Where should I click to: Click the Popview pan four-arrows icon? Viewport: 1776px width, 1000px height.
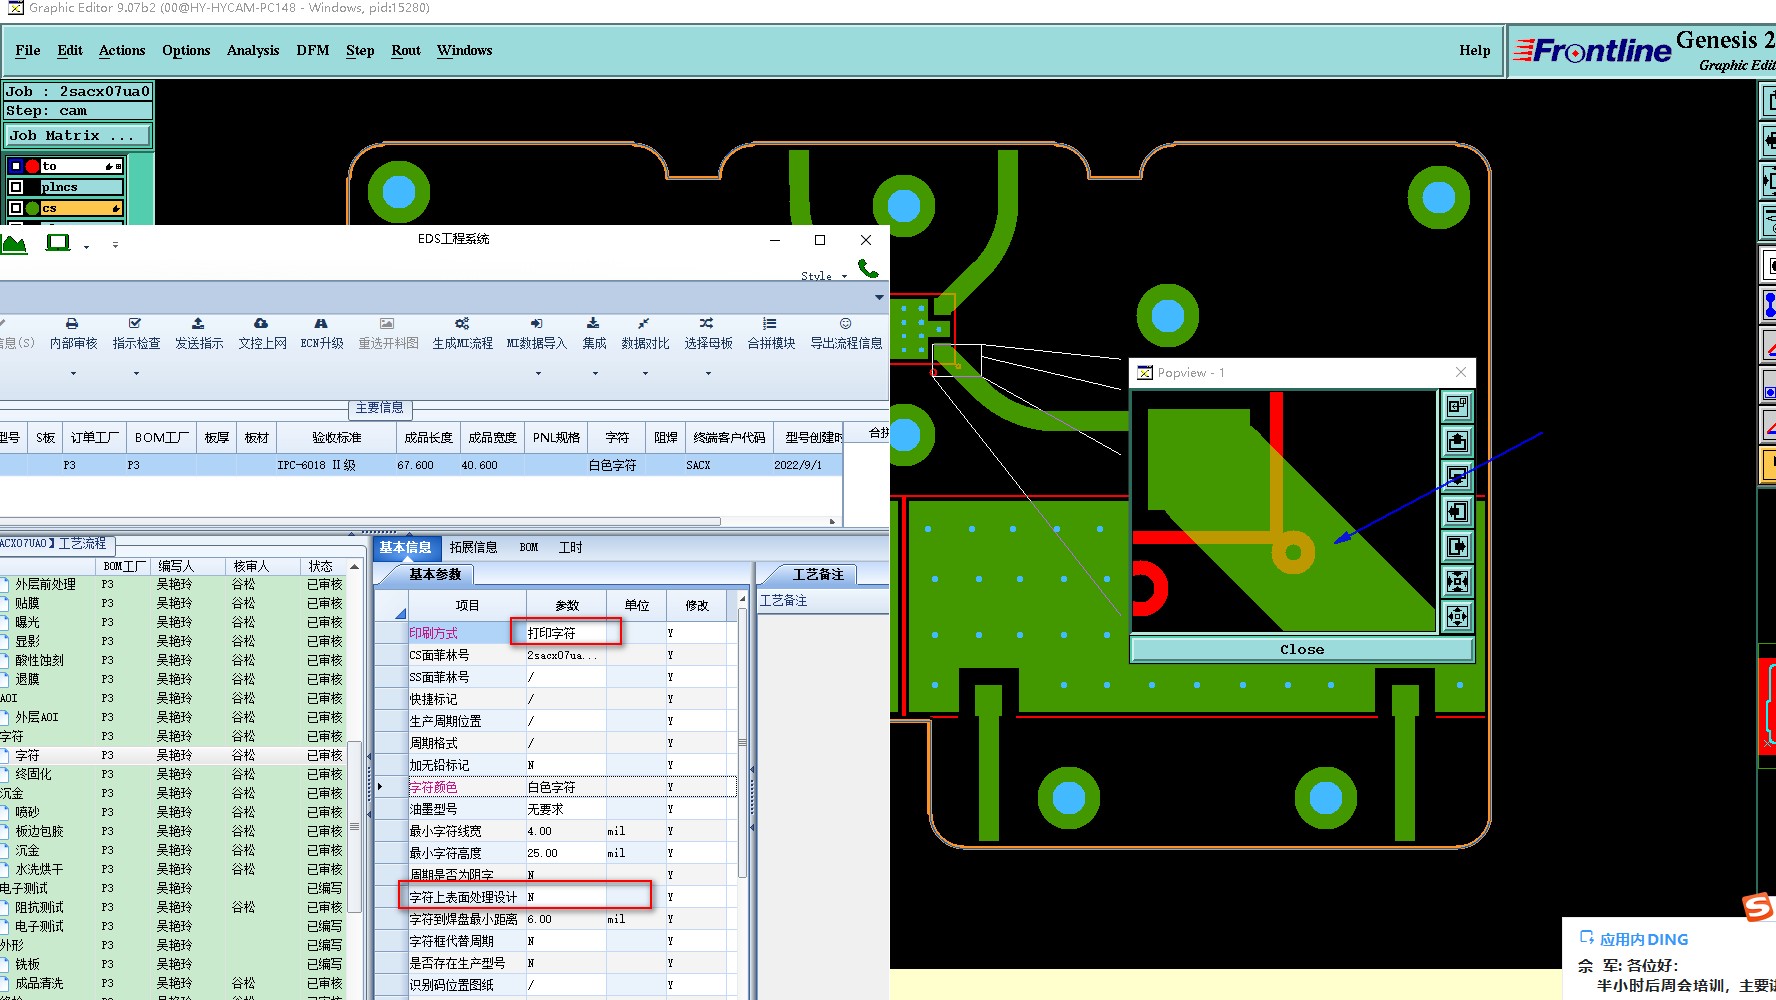pos(1457,616)
